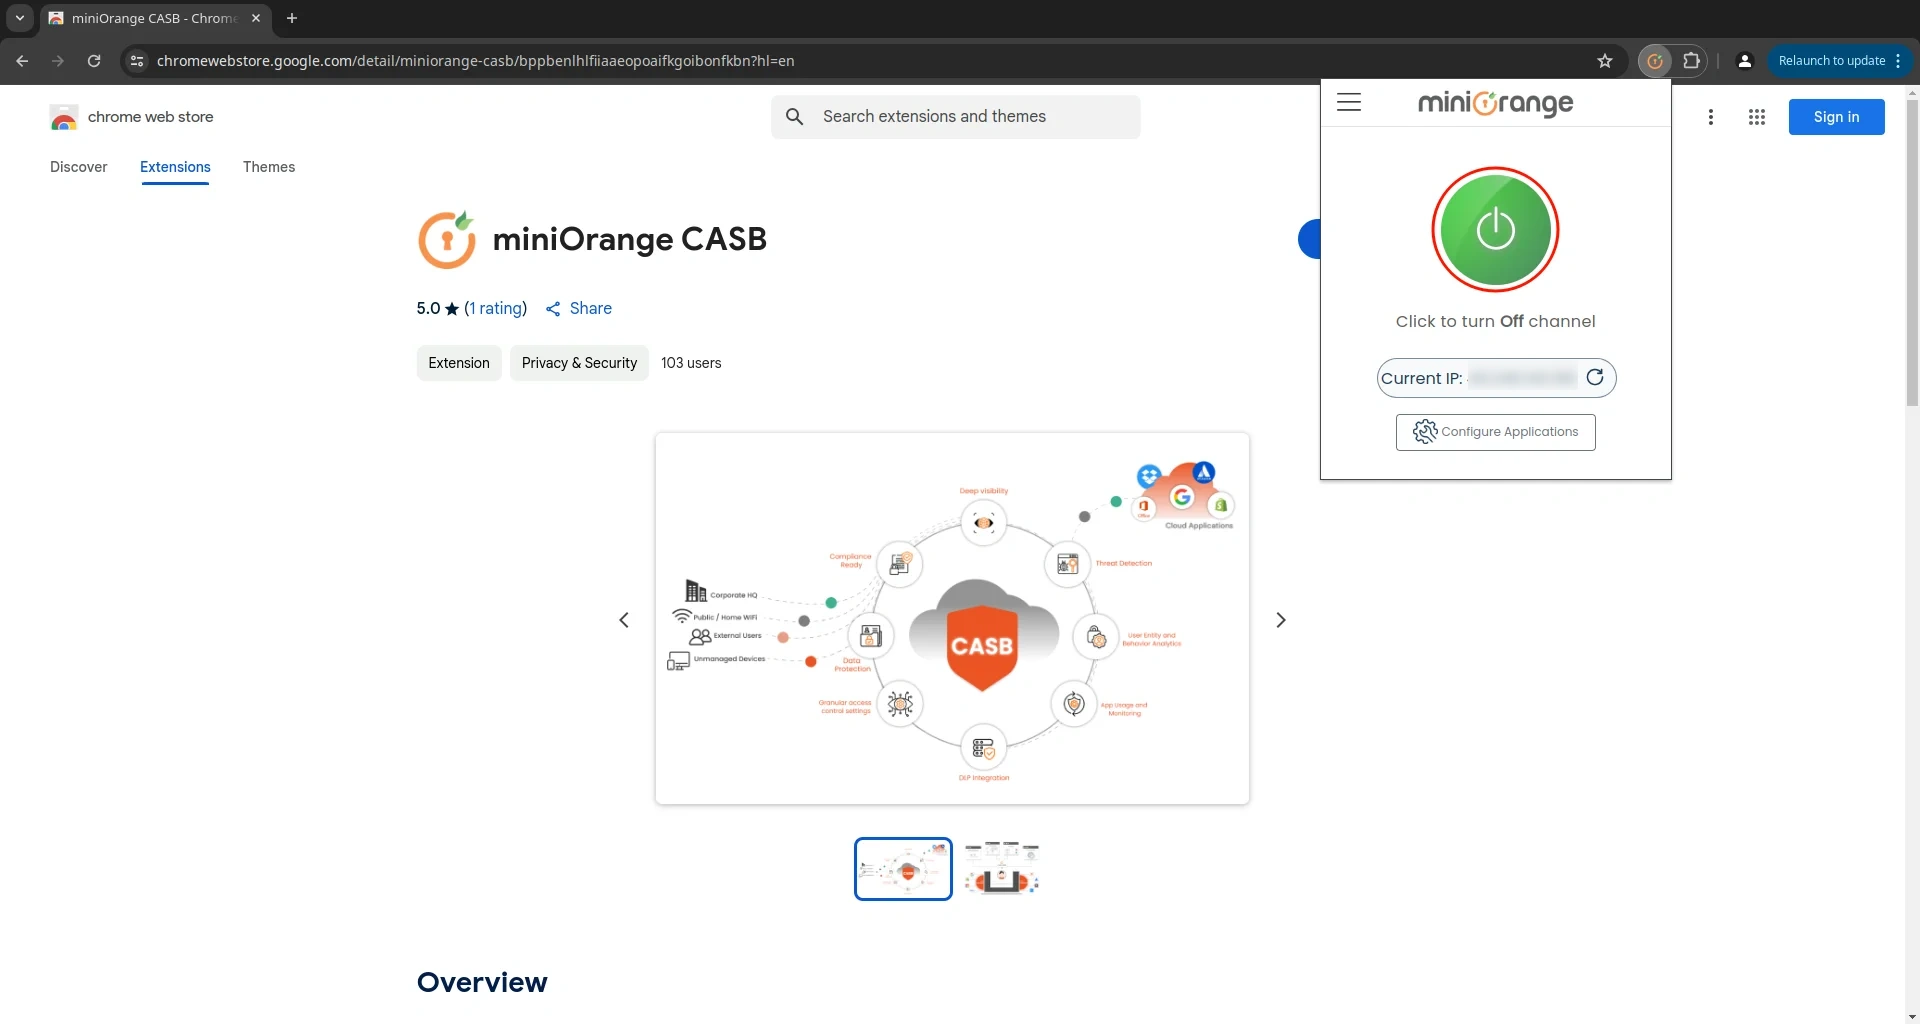Show next screenshot with right chevron
The width and height of the screenshot is (1920, 1024).
[x=1281, y=620]
